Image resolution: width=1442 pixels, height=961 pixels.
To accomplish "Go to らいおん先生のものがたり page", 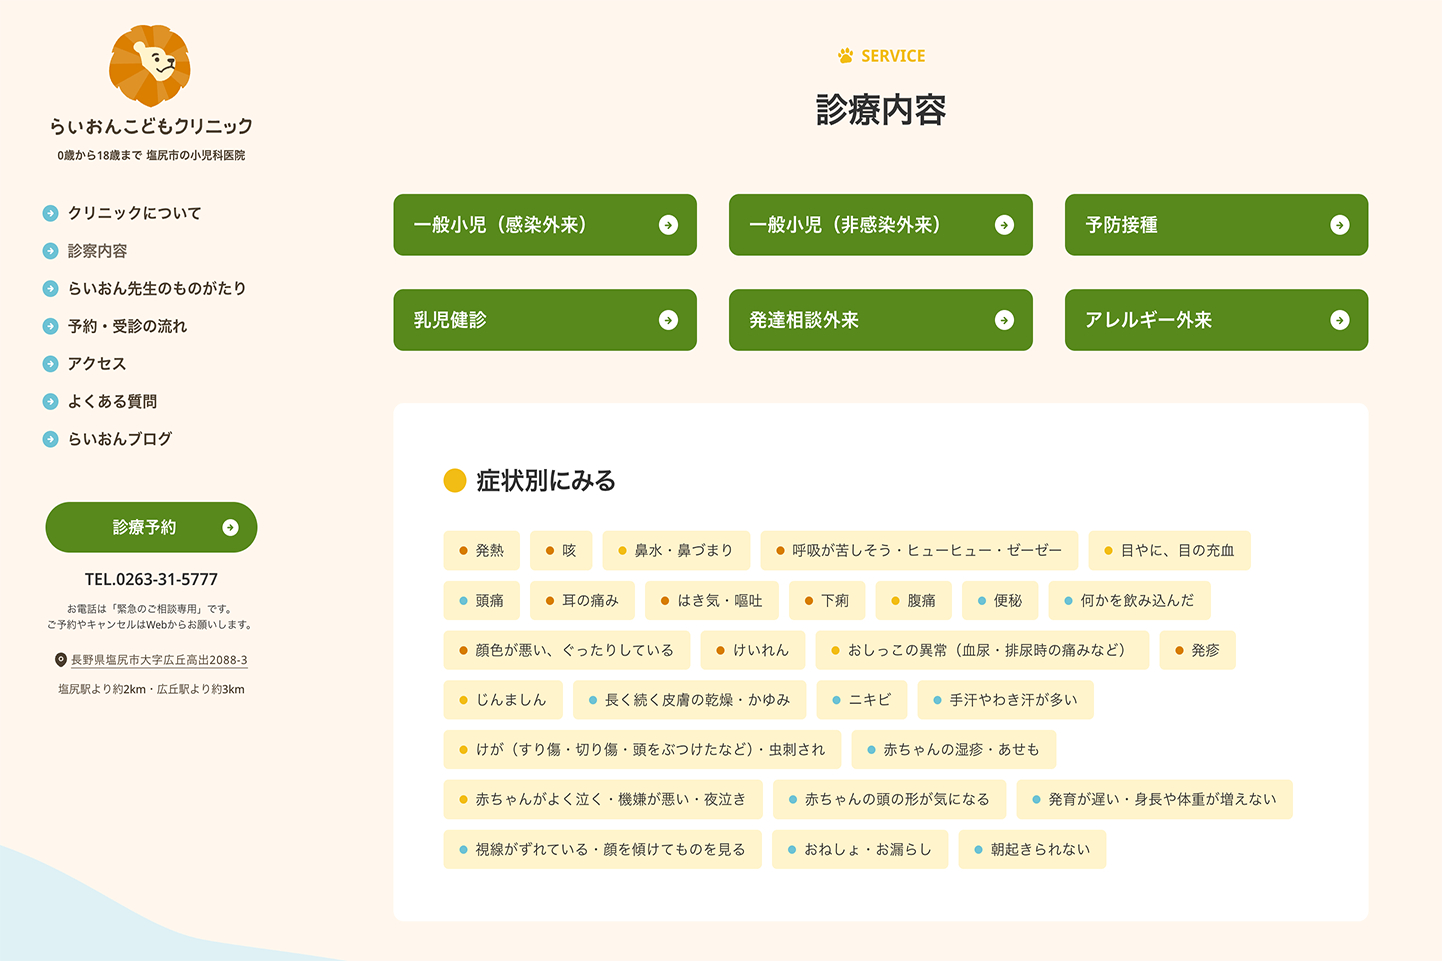I will coord(156,289).
